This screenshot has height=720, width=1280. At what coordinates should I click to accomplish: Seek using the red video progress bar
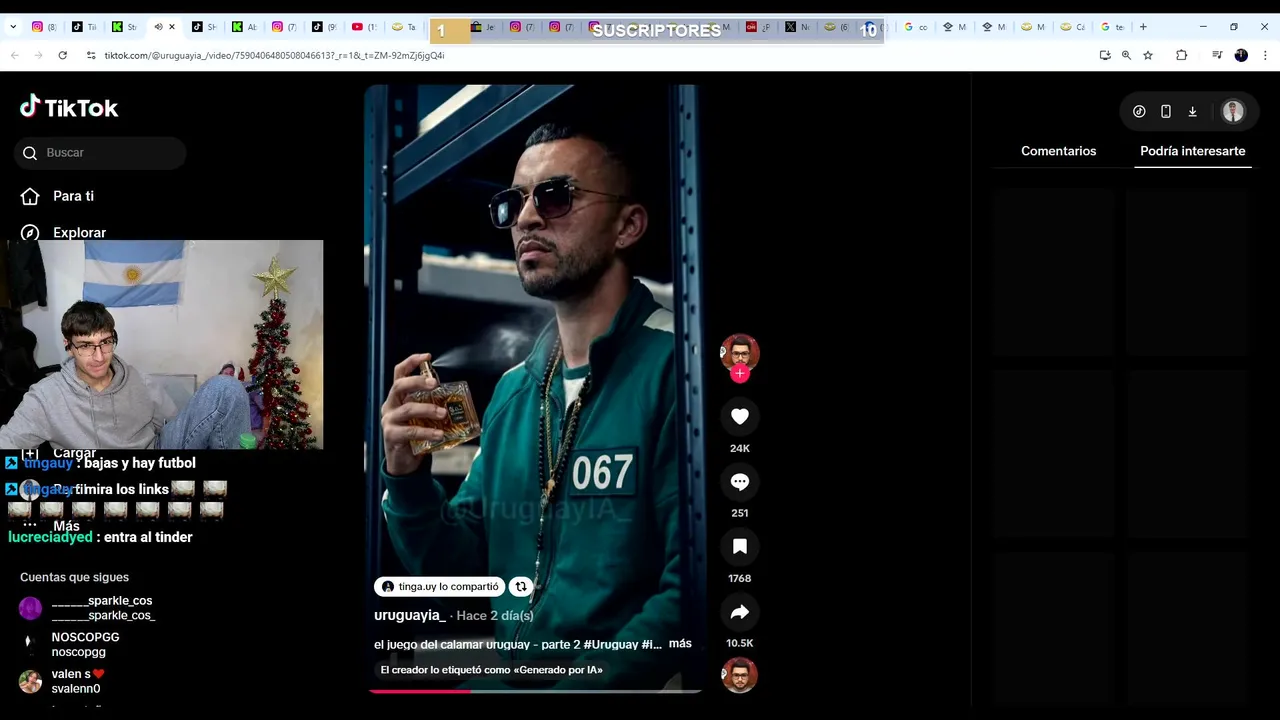[x=534, y=690]
